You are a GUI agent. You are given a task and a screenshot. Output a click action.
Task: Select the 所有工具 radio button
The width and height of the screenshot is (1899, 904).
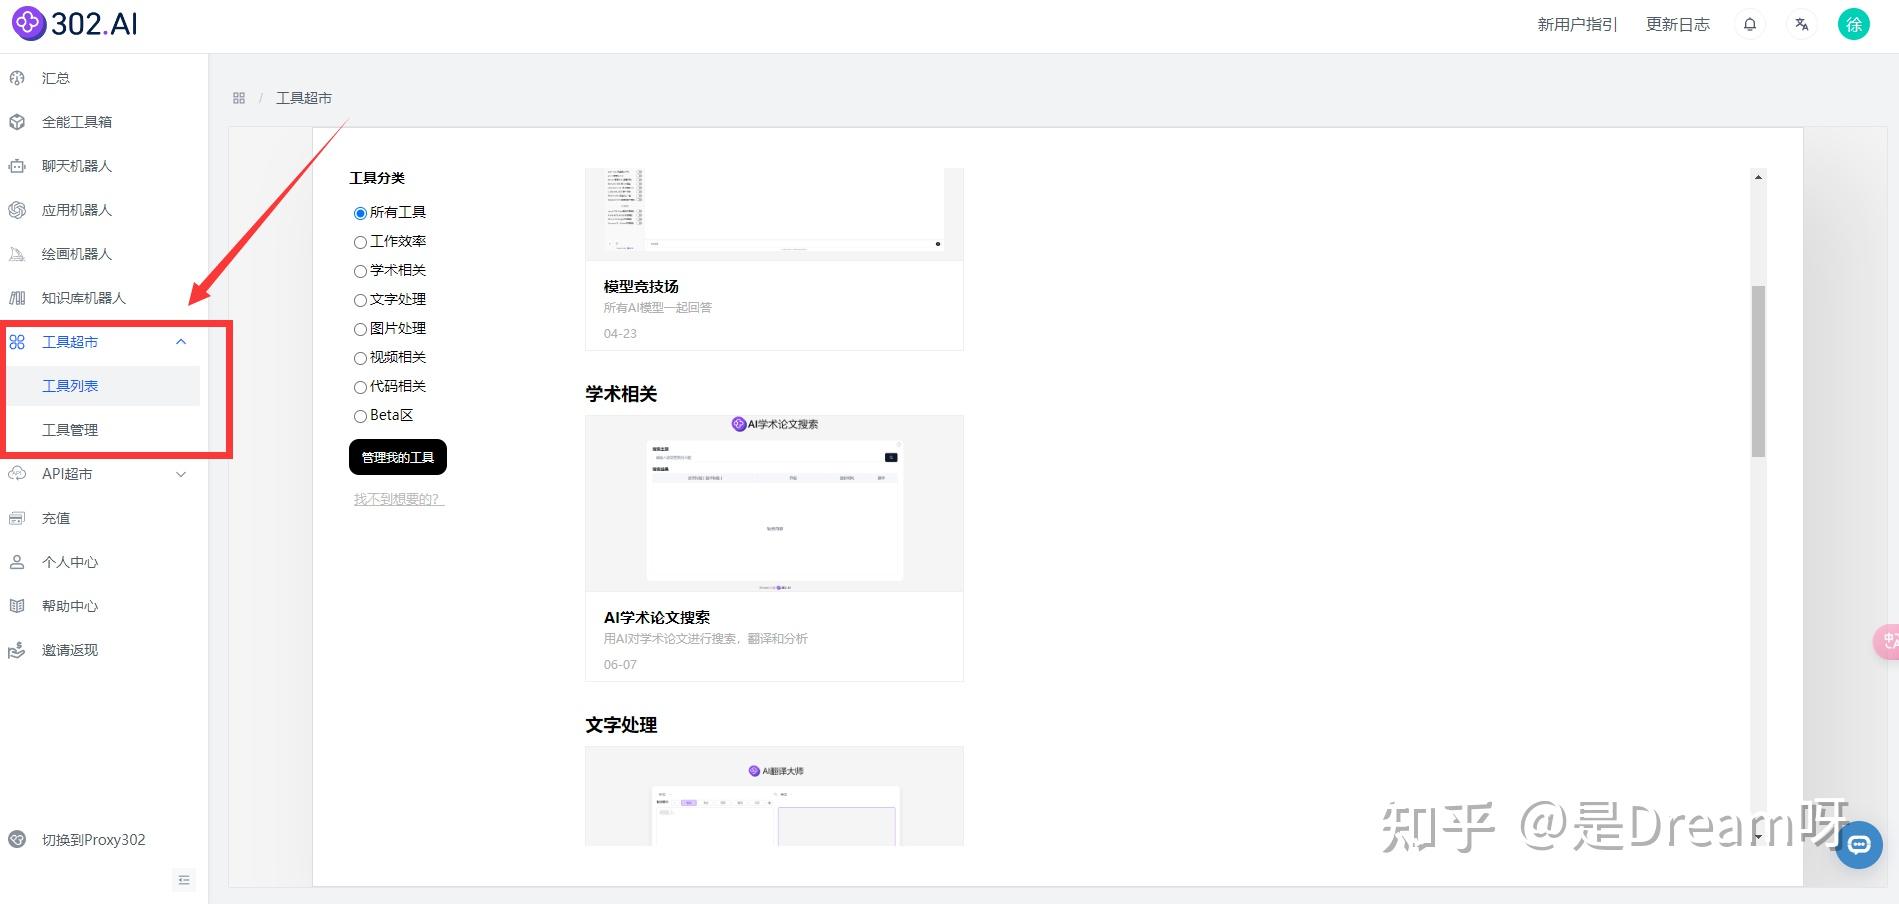360,213
